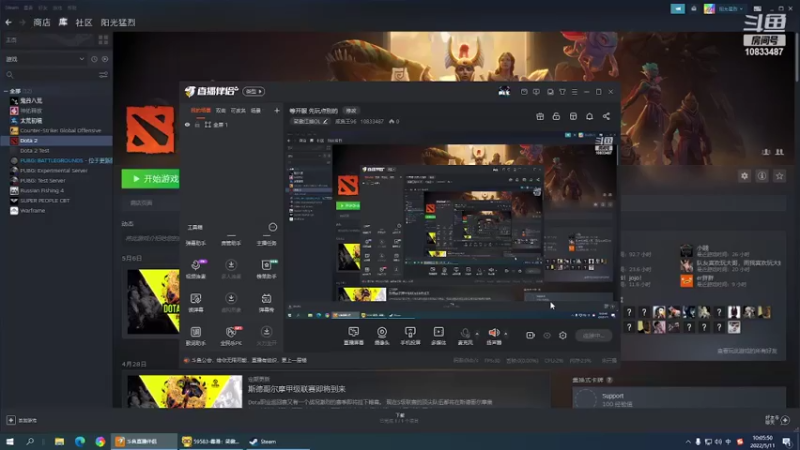
Task: Click Dota 2 info icon in Steam
Action: click(x=762, y=176)
